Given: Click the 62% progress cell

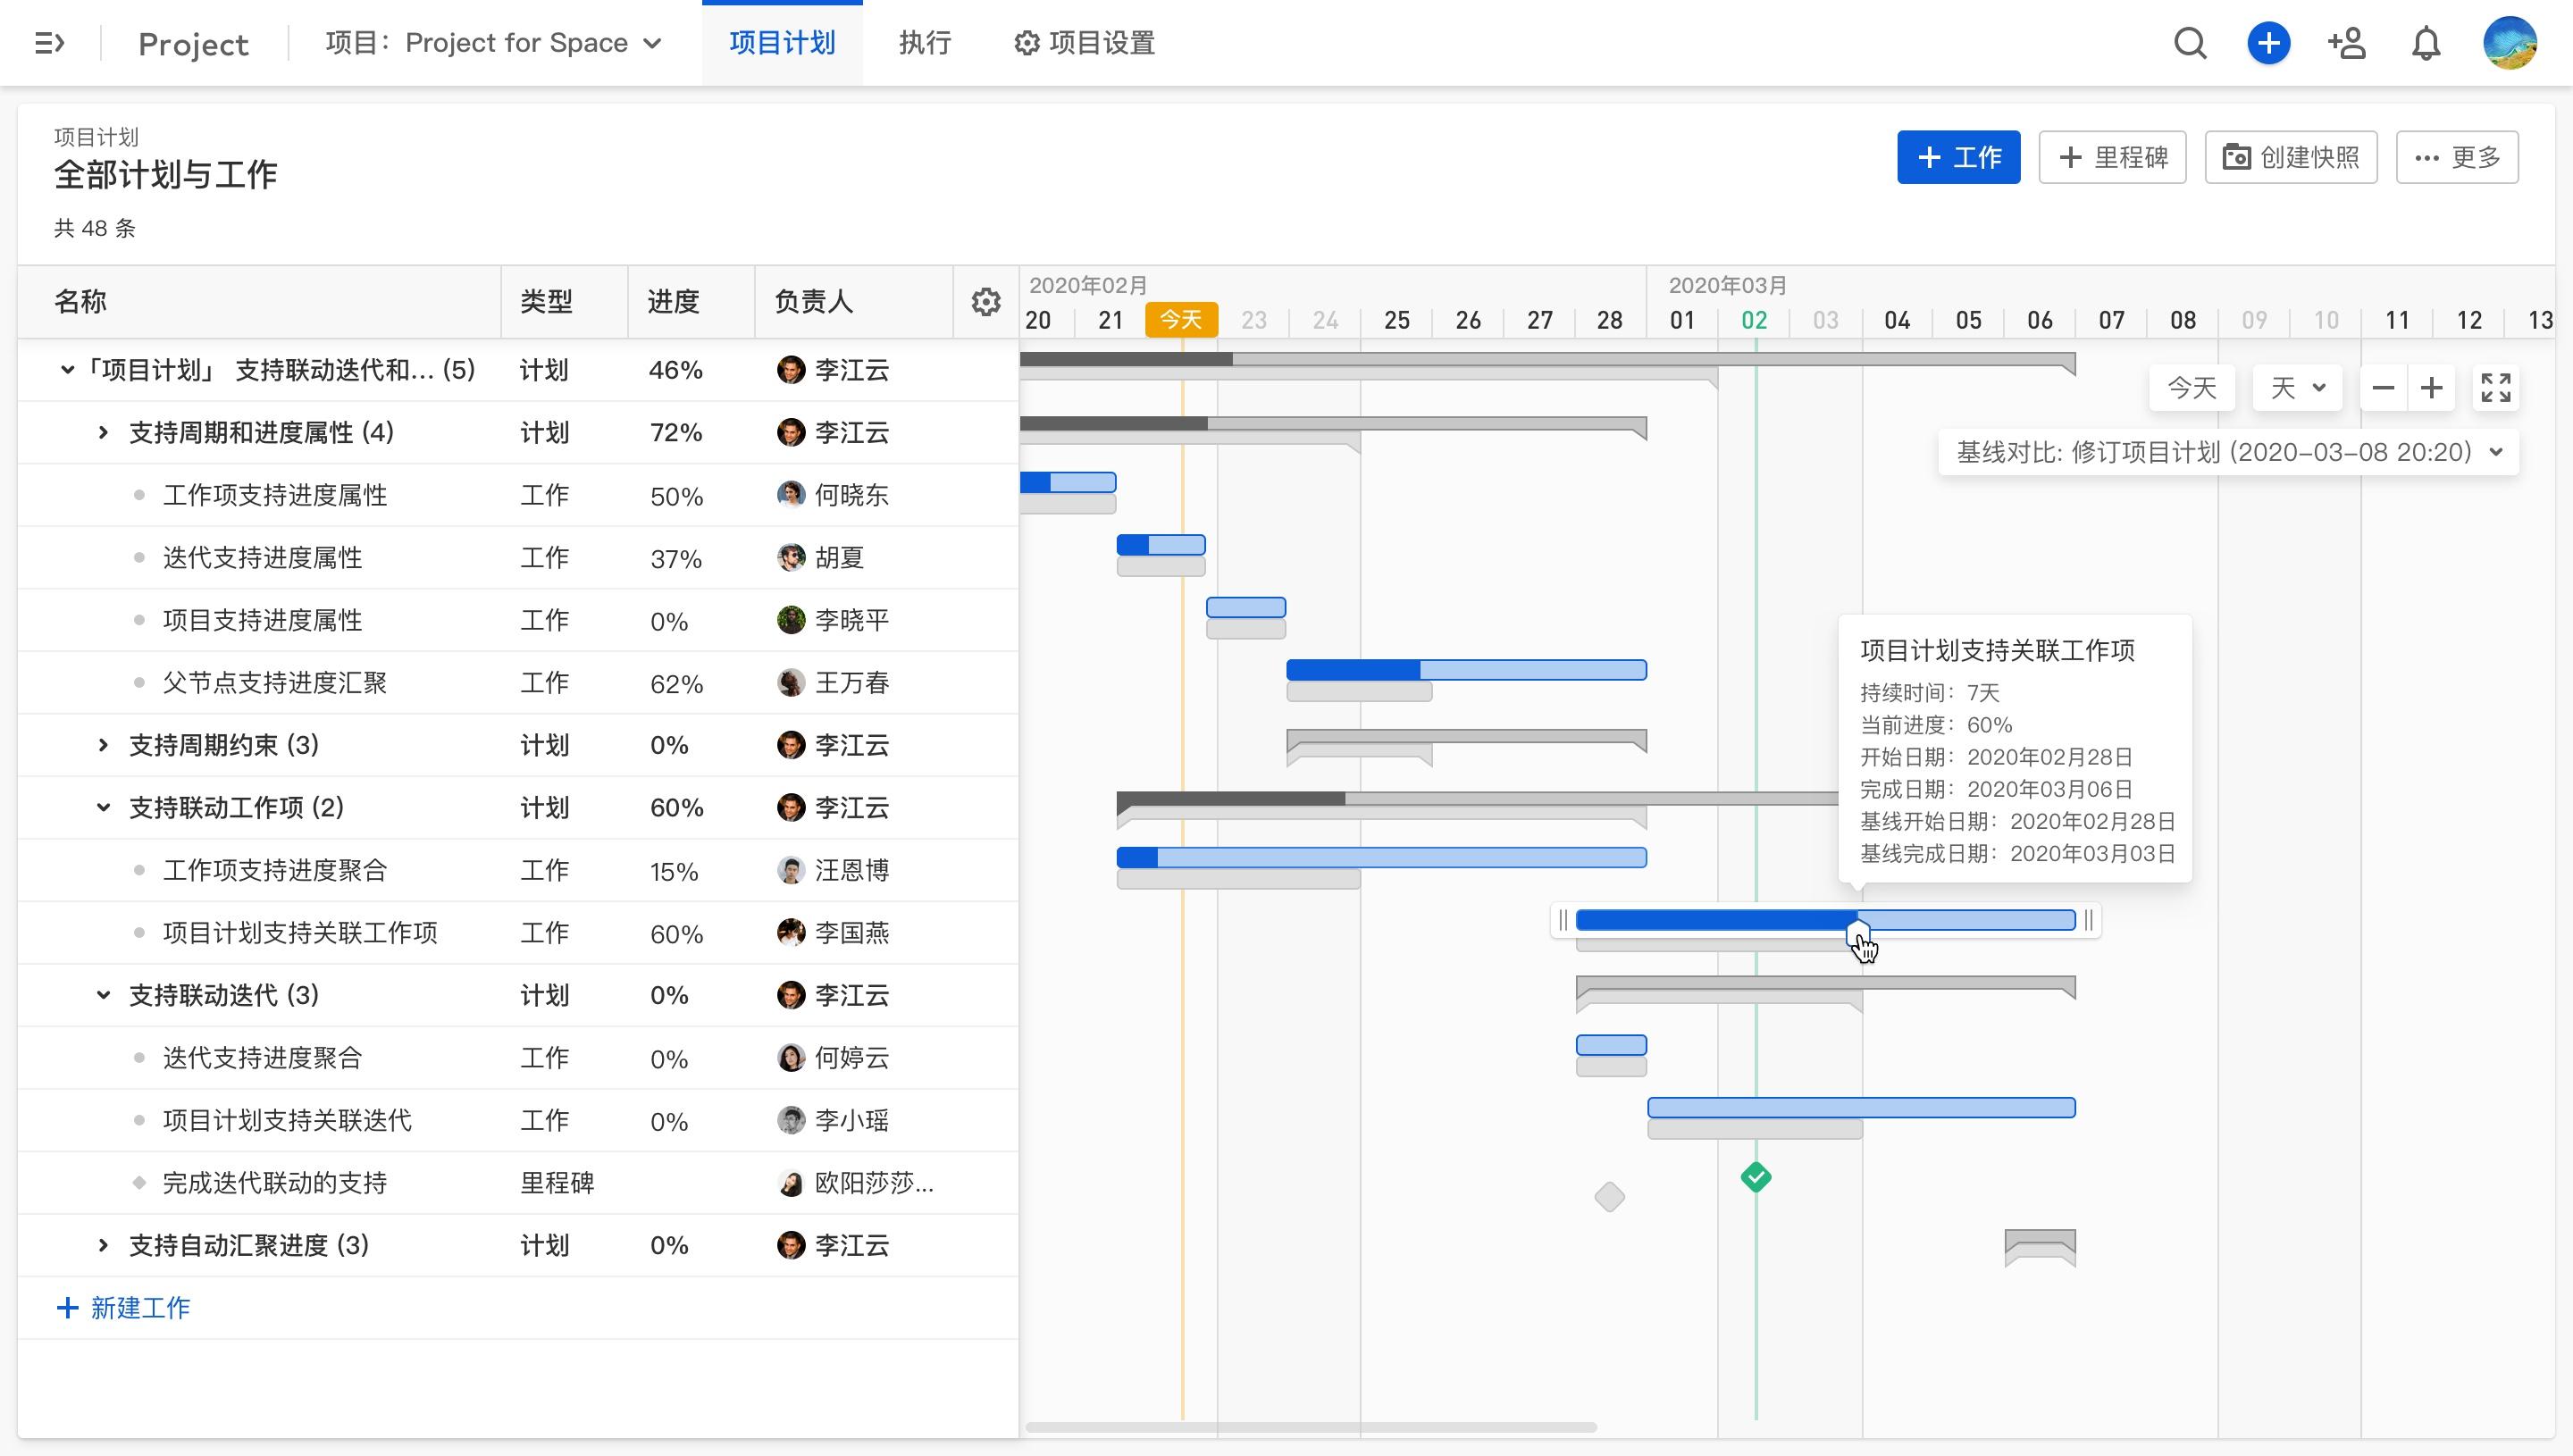Looking at the screenshot, I should [x=677, y=684].
